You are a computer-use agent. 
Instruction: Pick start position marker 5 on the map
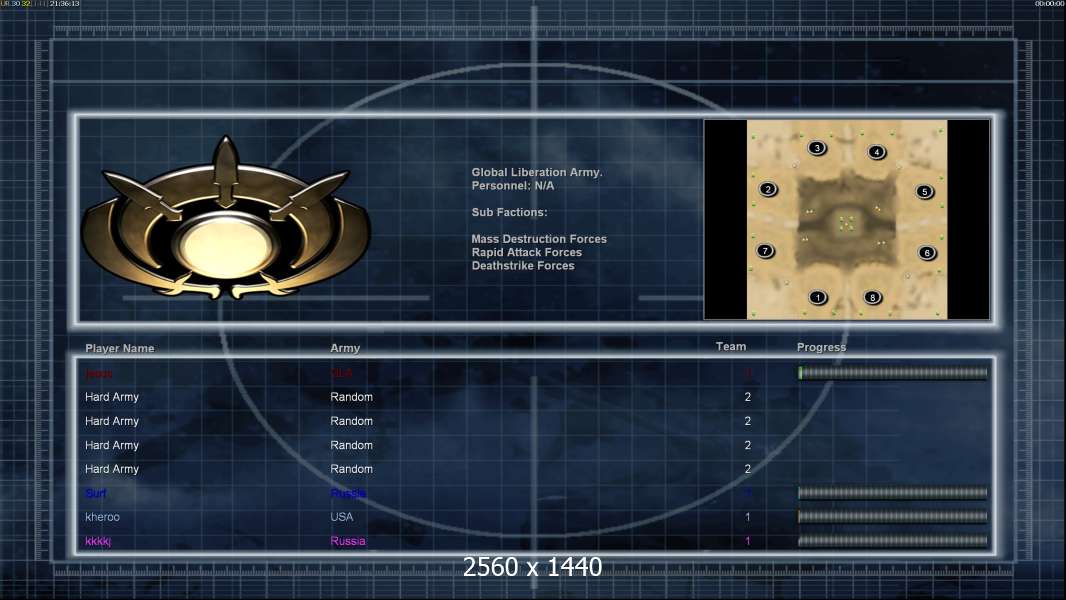click(x=925, y=192)
